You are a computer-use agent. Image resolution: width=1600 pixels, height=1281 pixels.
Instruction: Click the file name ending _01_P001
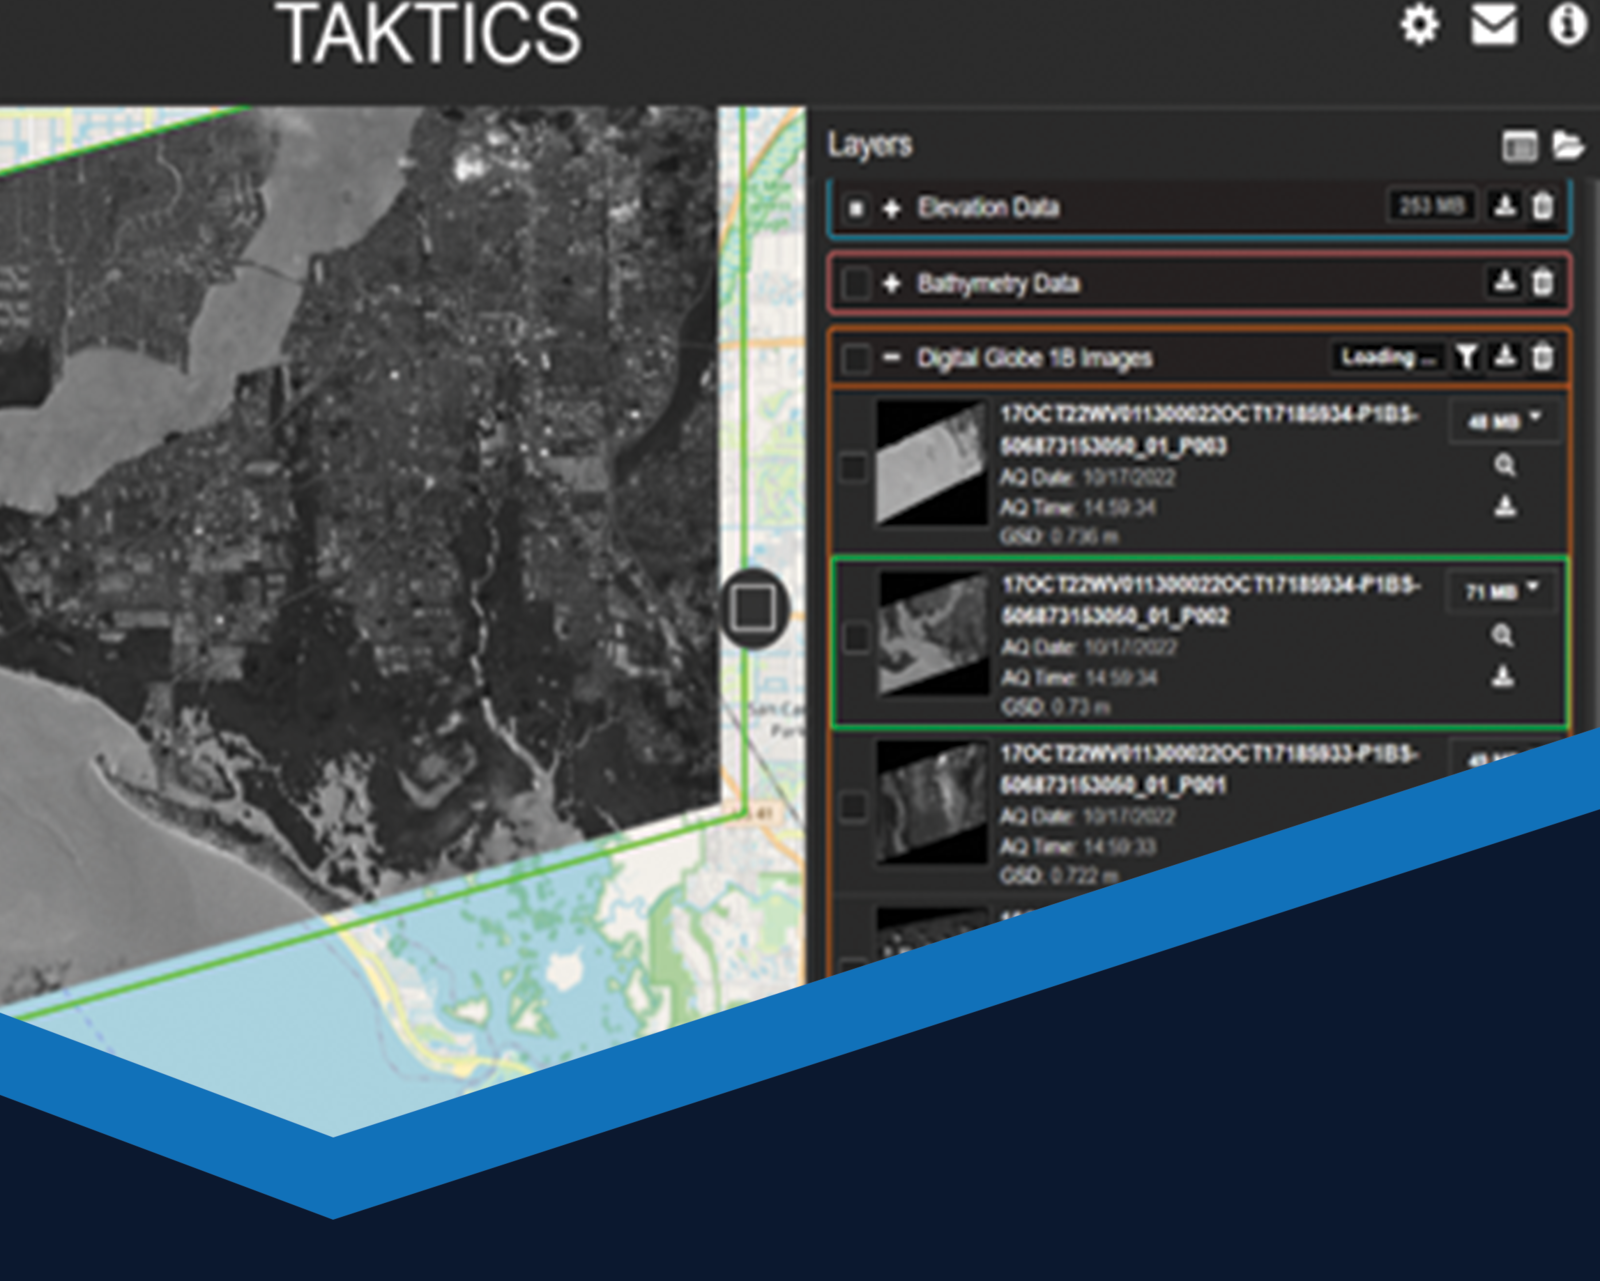click(x=1209, y=769)
